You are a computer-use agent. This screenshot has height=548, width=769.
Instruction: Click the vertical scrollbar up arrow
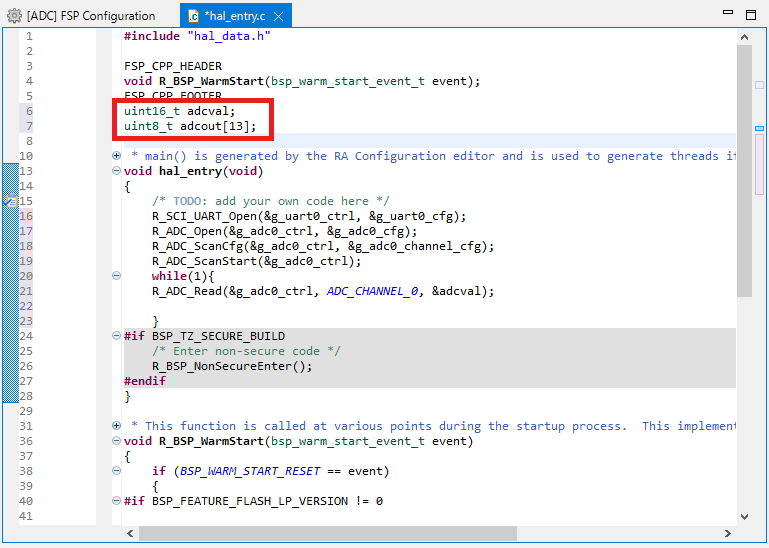[744, 37]
